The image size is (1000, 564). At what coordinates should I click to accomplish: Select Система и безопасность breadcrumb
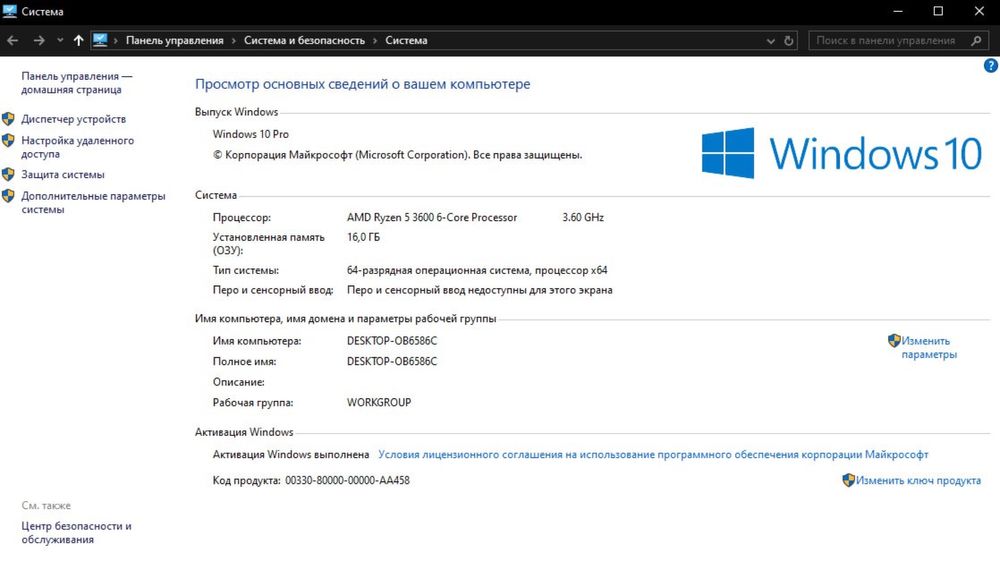[307, 41]
